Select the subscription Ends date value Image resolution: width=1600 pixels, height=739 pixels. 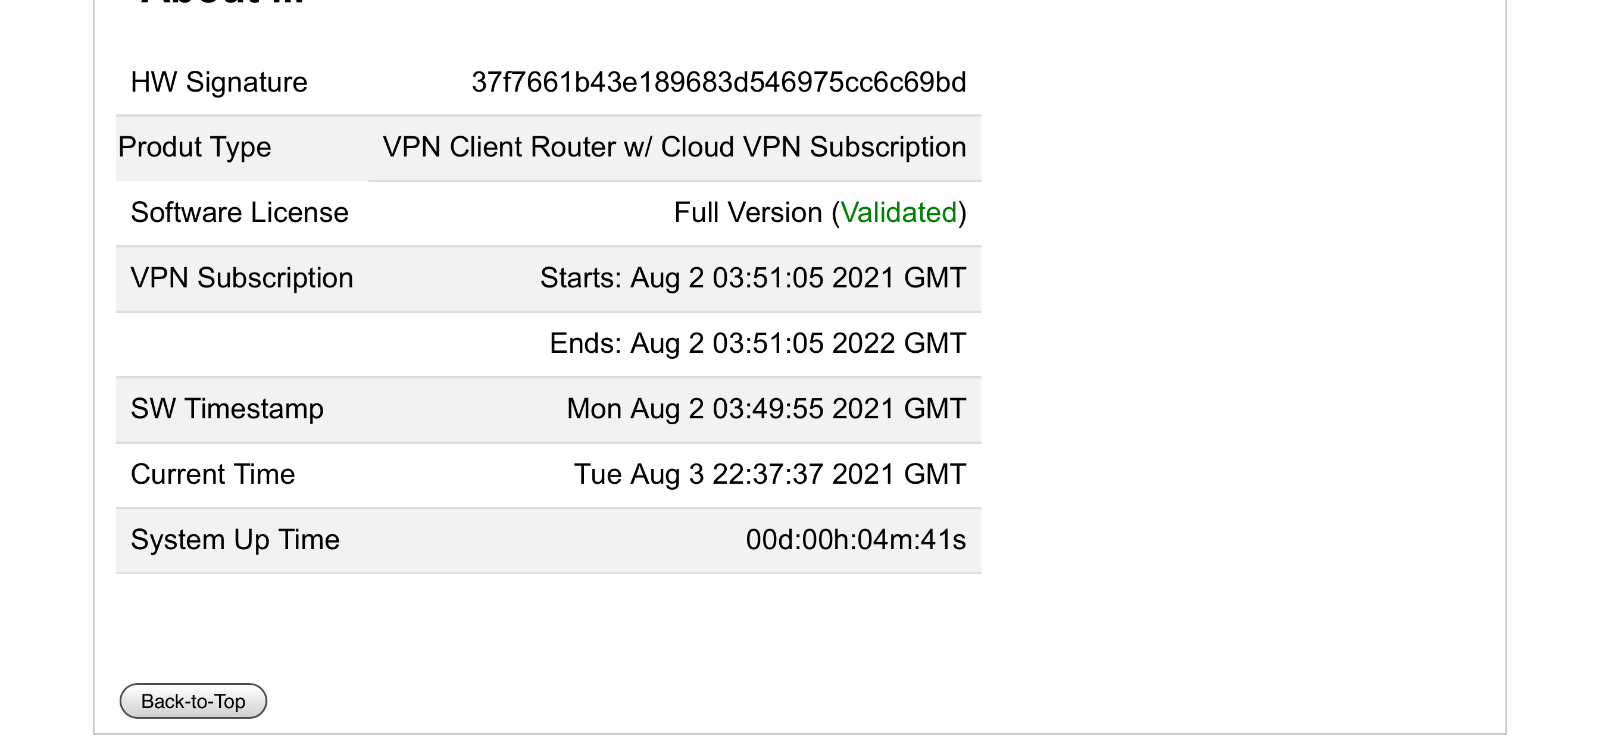coord(758,343)
